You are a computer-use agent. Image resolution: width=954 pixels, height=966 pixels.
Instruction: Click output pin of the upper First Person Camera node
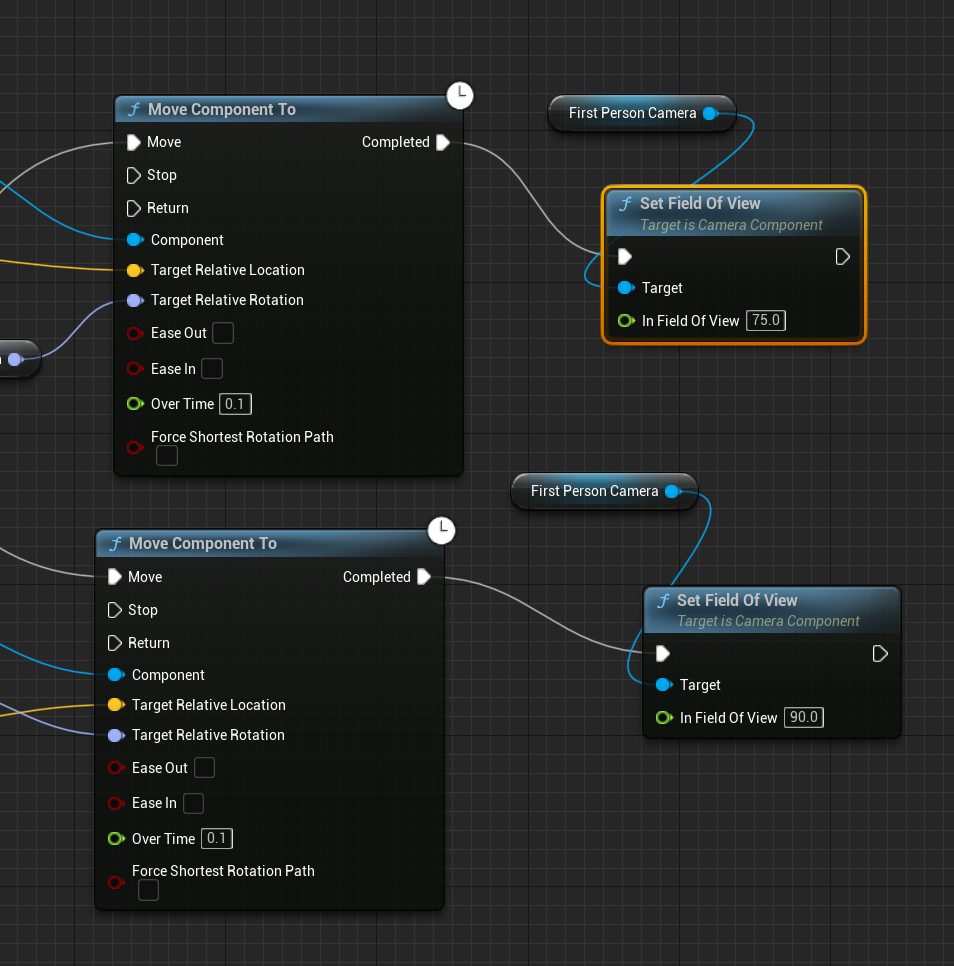pyautogui.click(x=710, y=114)
